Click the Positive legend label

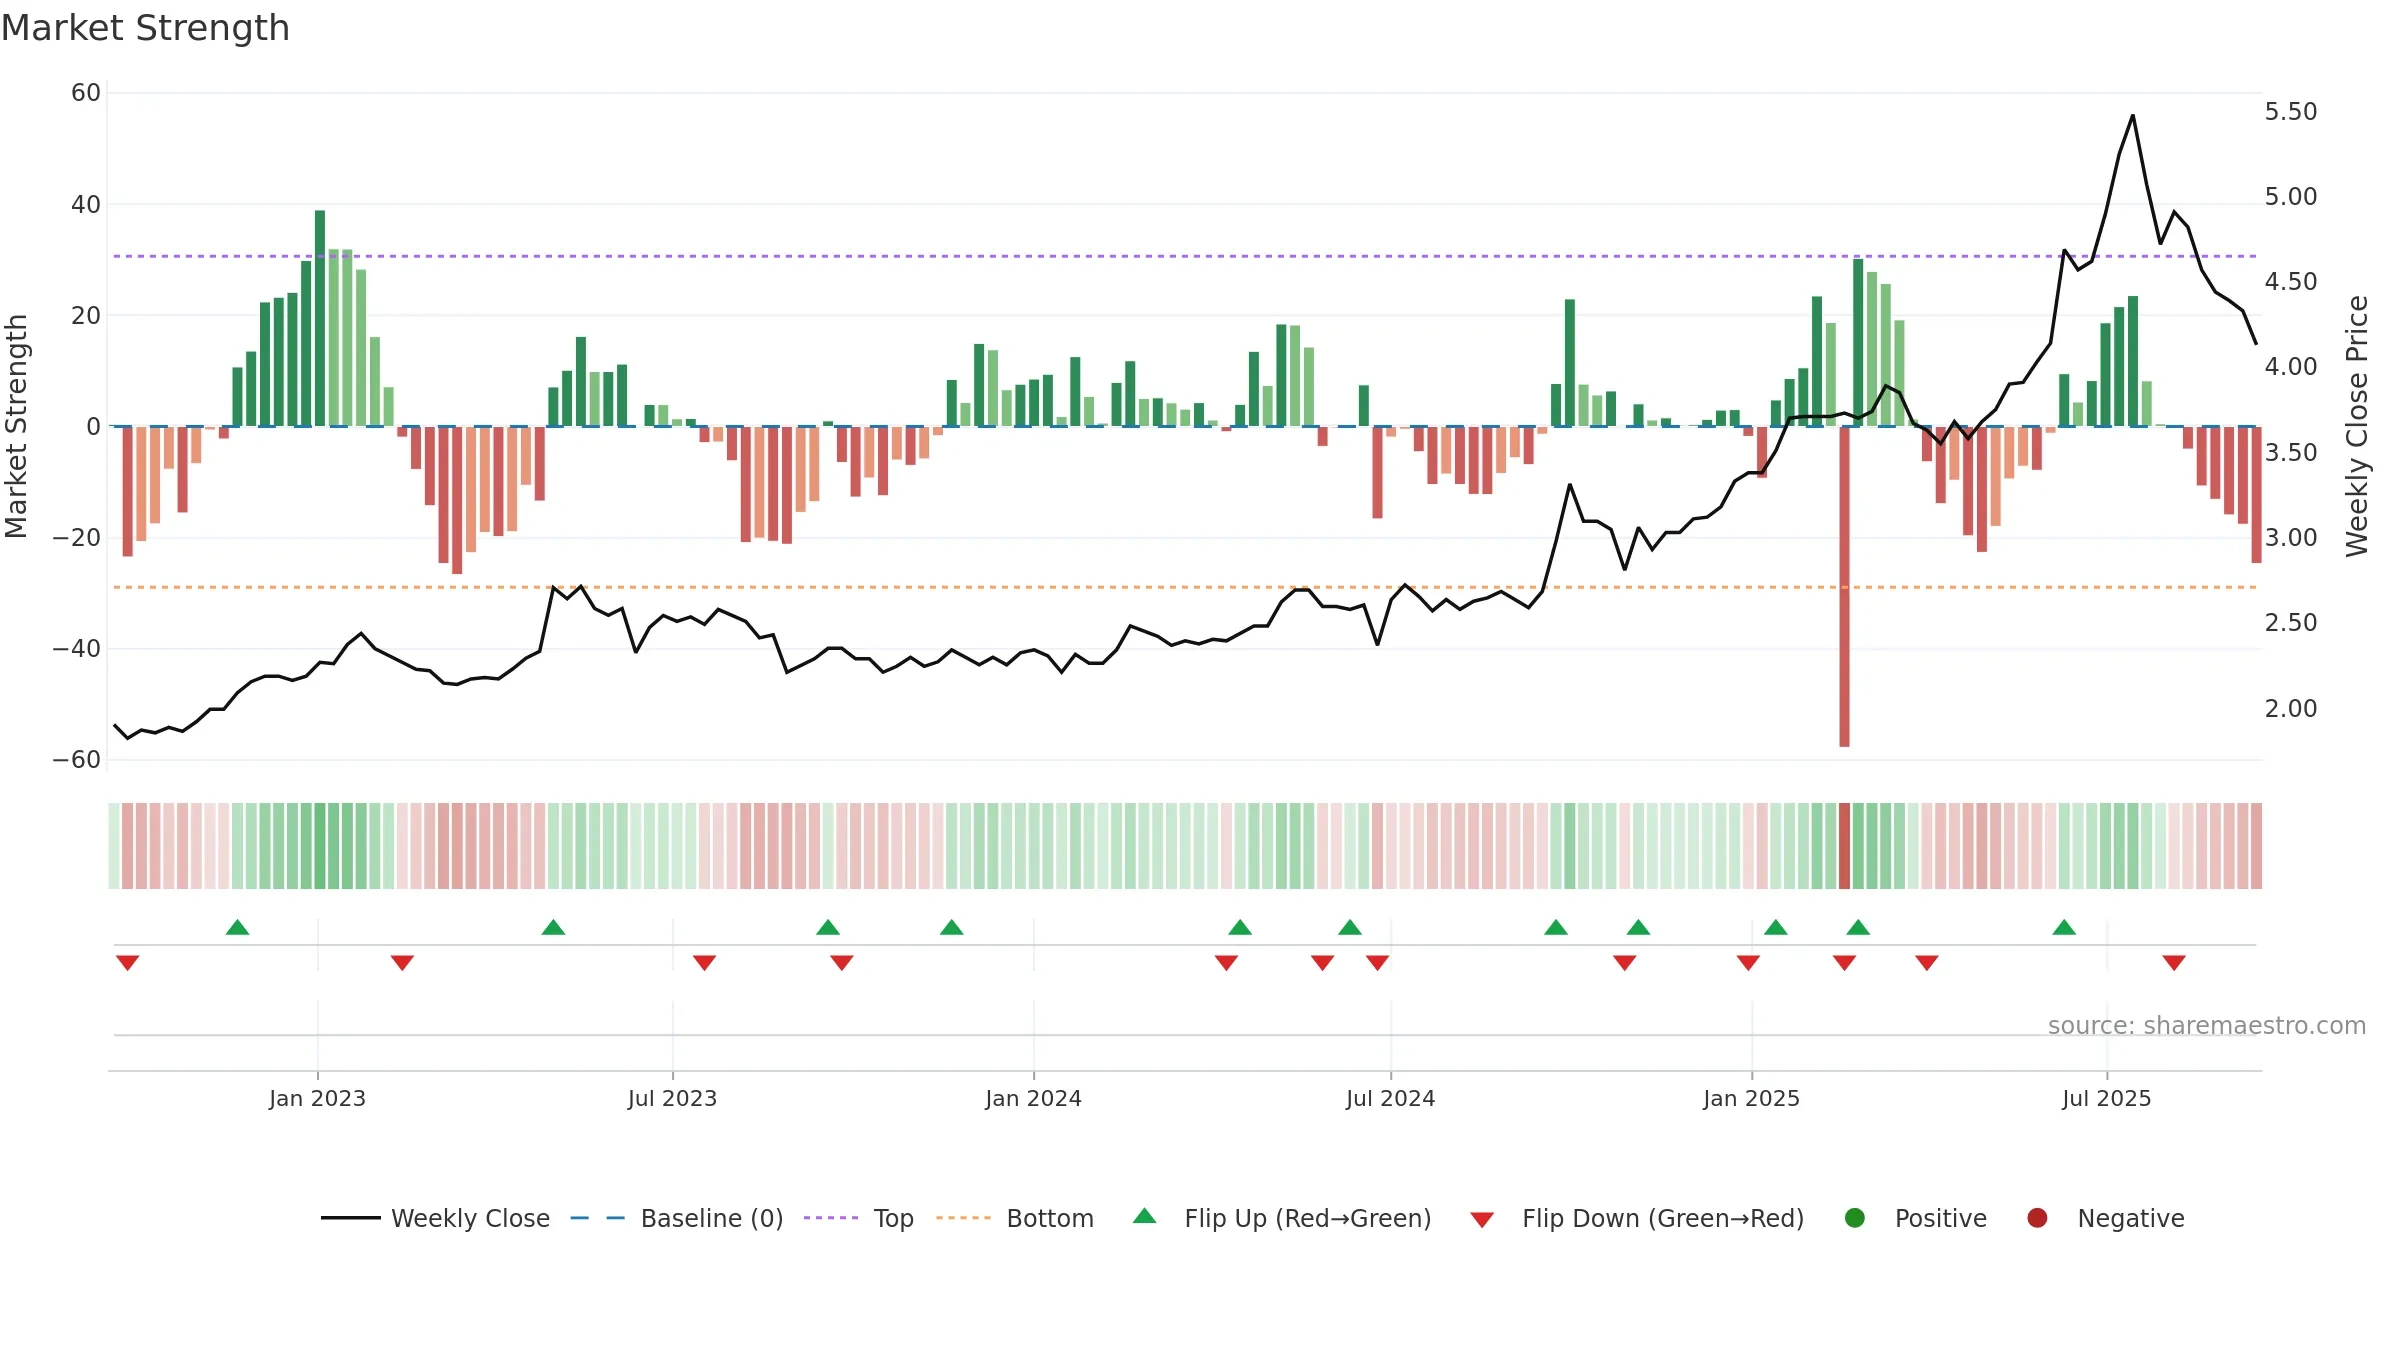point(1940,1218)
